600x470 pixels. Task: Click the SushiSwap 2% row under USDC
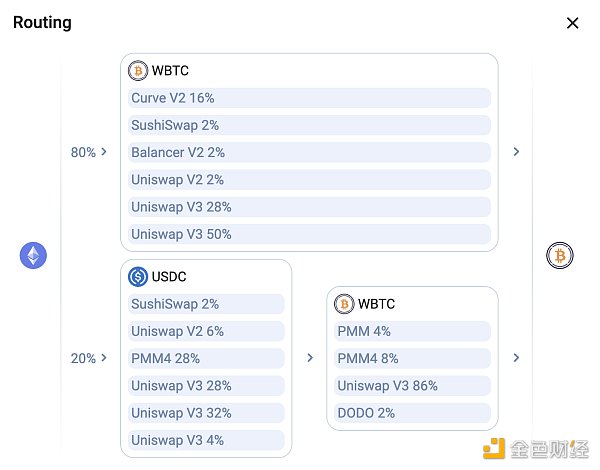(206, 304)
